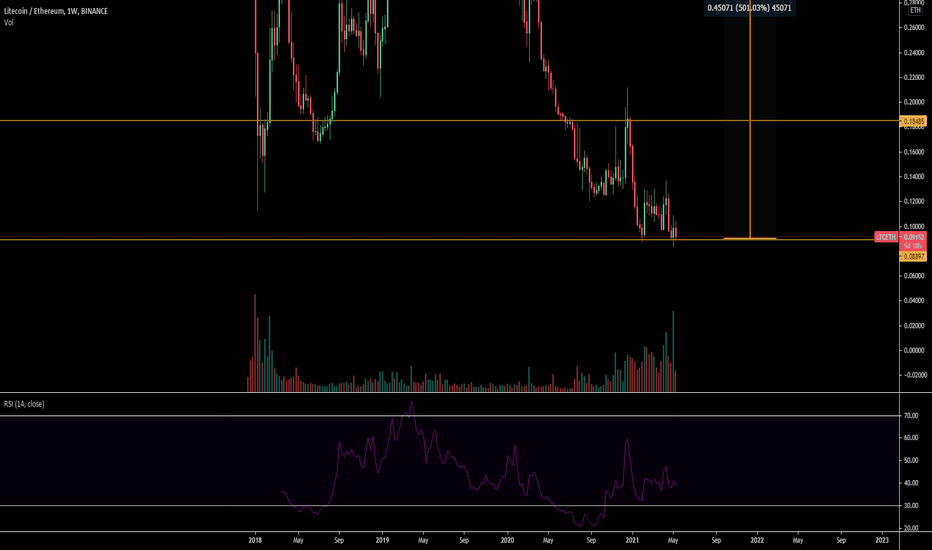The height and width of the screenshot is (550, 932).
Task: Click the RSI peak above 70 in 2019
Action: (x=412, y=403)
